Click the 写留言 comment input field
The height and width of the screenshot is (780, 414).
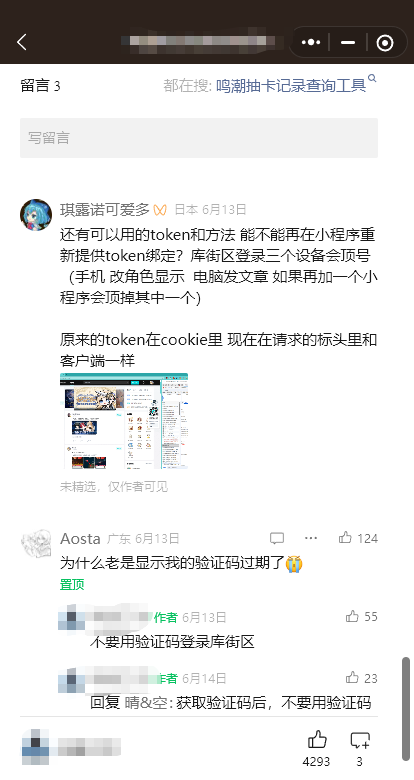(199, 138)
